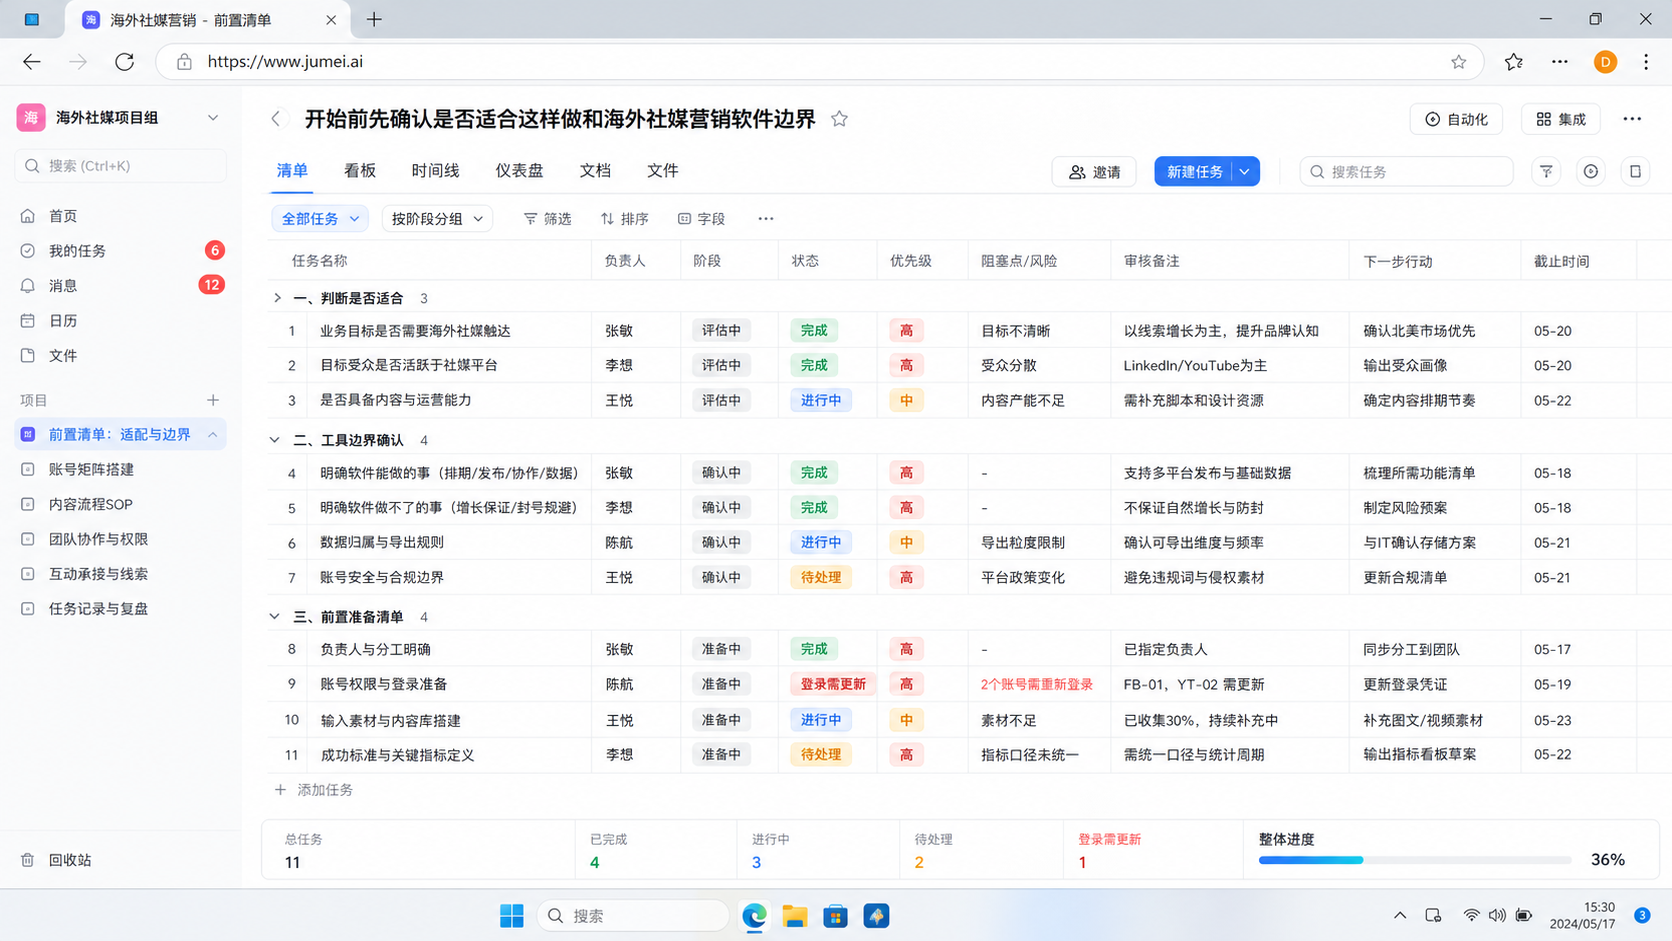
Task: Collapse the 三、前置准备清单 group
Action: (x=275, y=617)
